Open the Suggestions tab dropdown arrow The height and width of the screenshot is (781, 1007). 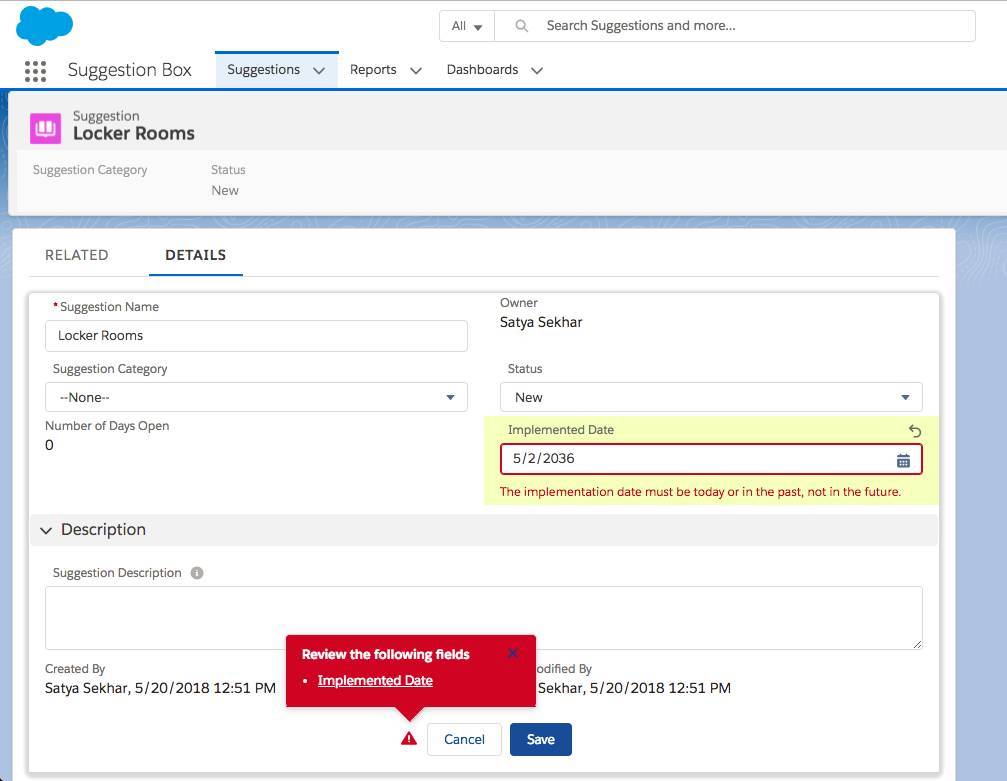click(318, 70)
